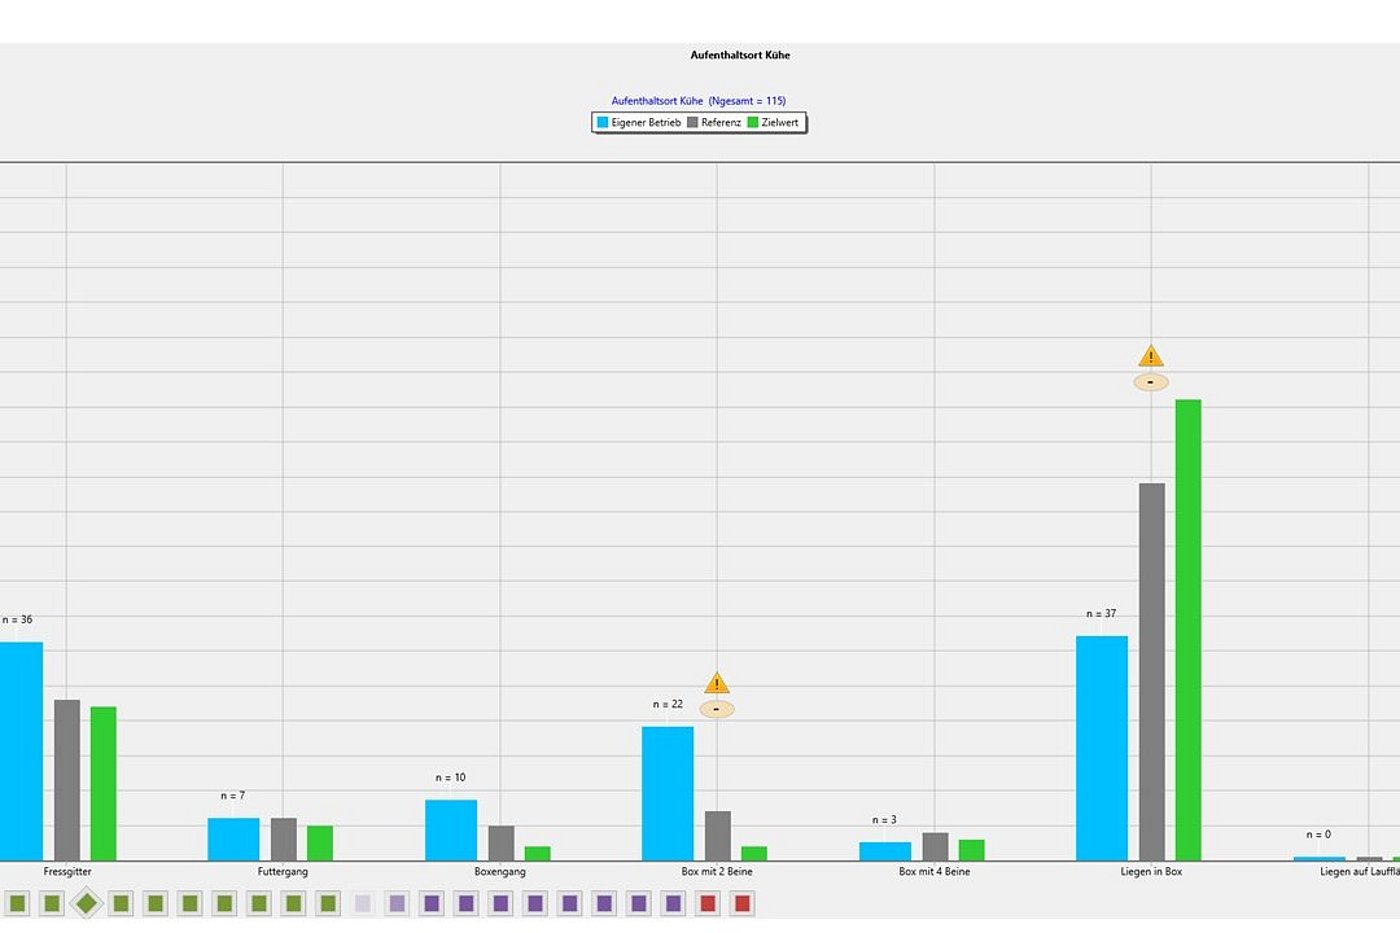The height and width of the screenshot is (933, 1400).
Task: Click the 'Boxengang' axis label
Action: click(500, 872)
